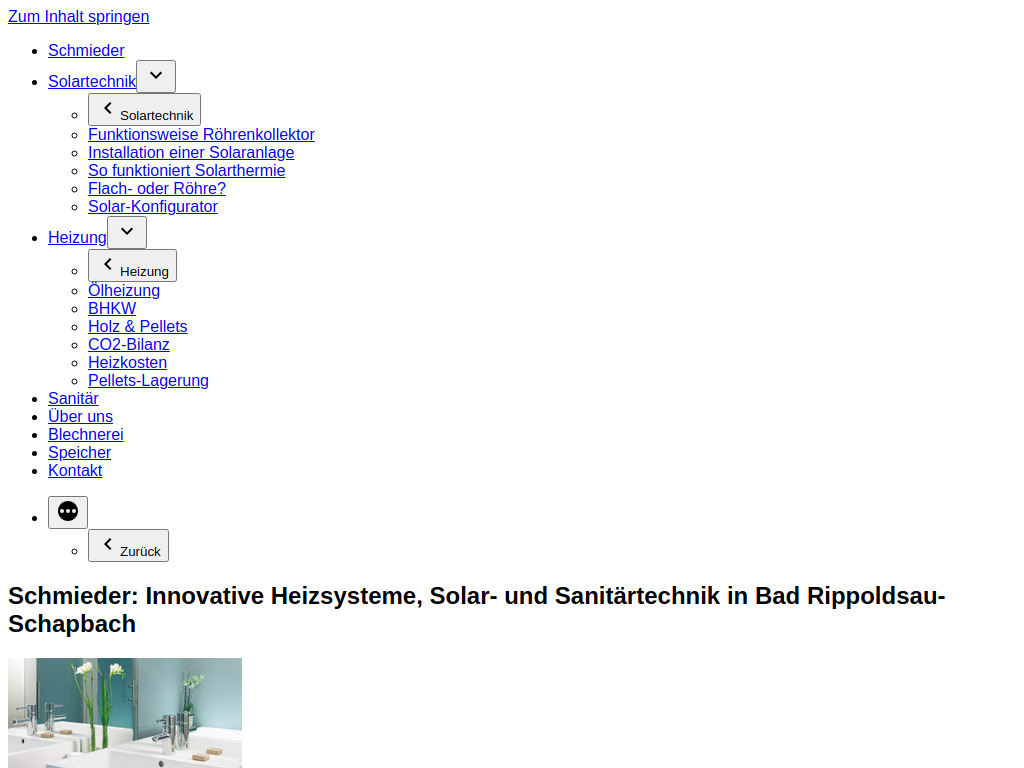Activate the Zum Inhalt springen skip link
1024x768 pixels.
point(78,16)
